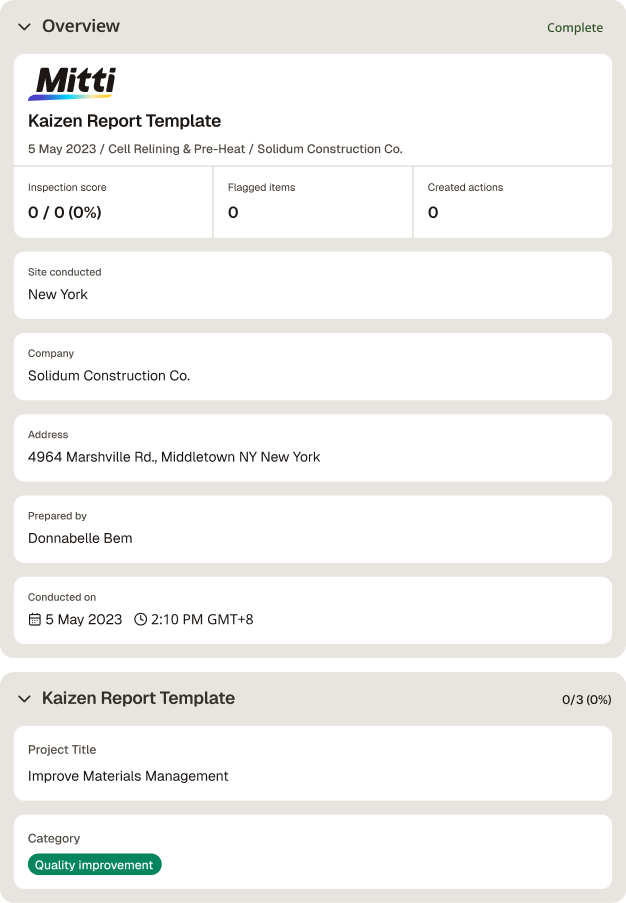Screen dimensions: 626x903
Task: Select the Quality improvement category tag
Action: (94, 864)
